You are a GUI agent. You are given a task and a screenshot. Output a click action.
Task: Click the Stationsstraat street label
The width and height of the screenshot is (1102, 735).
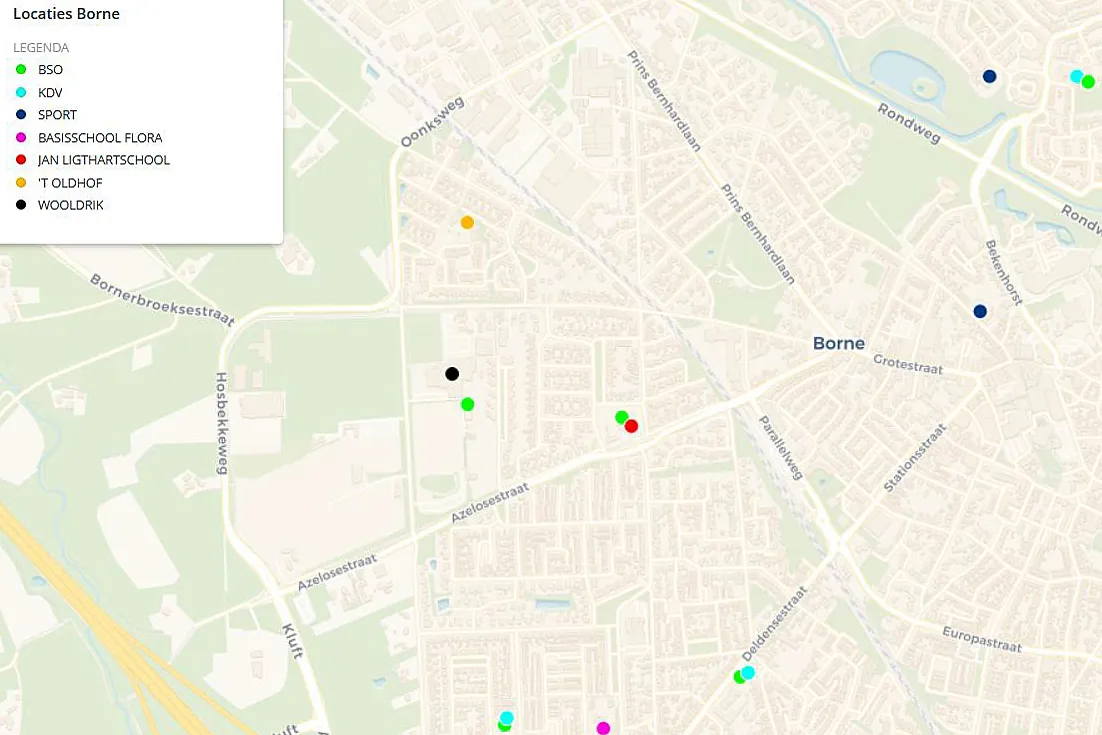pos(915,458)
